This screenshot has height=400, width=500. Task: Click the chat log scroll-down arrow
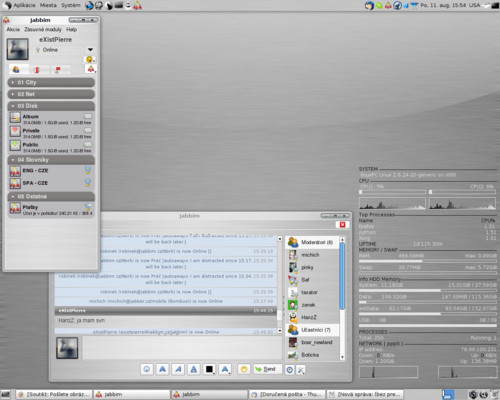tap(280, 331)
